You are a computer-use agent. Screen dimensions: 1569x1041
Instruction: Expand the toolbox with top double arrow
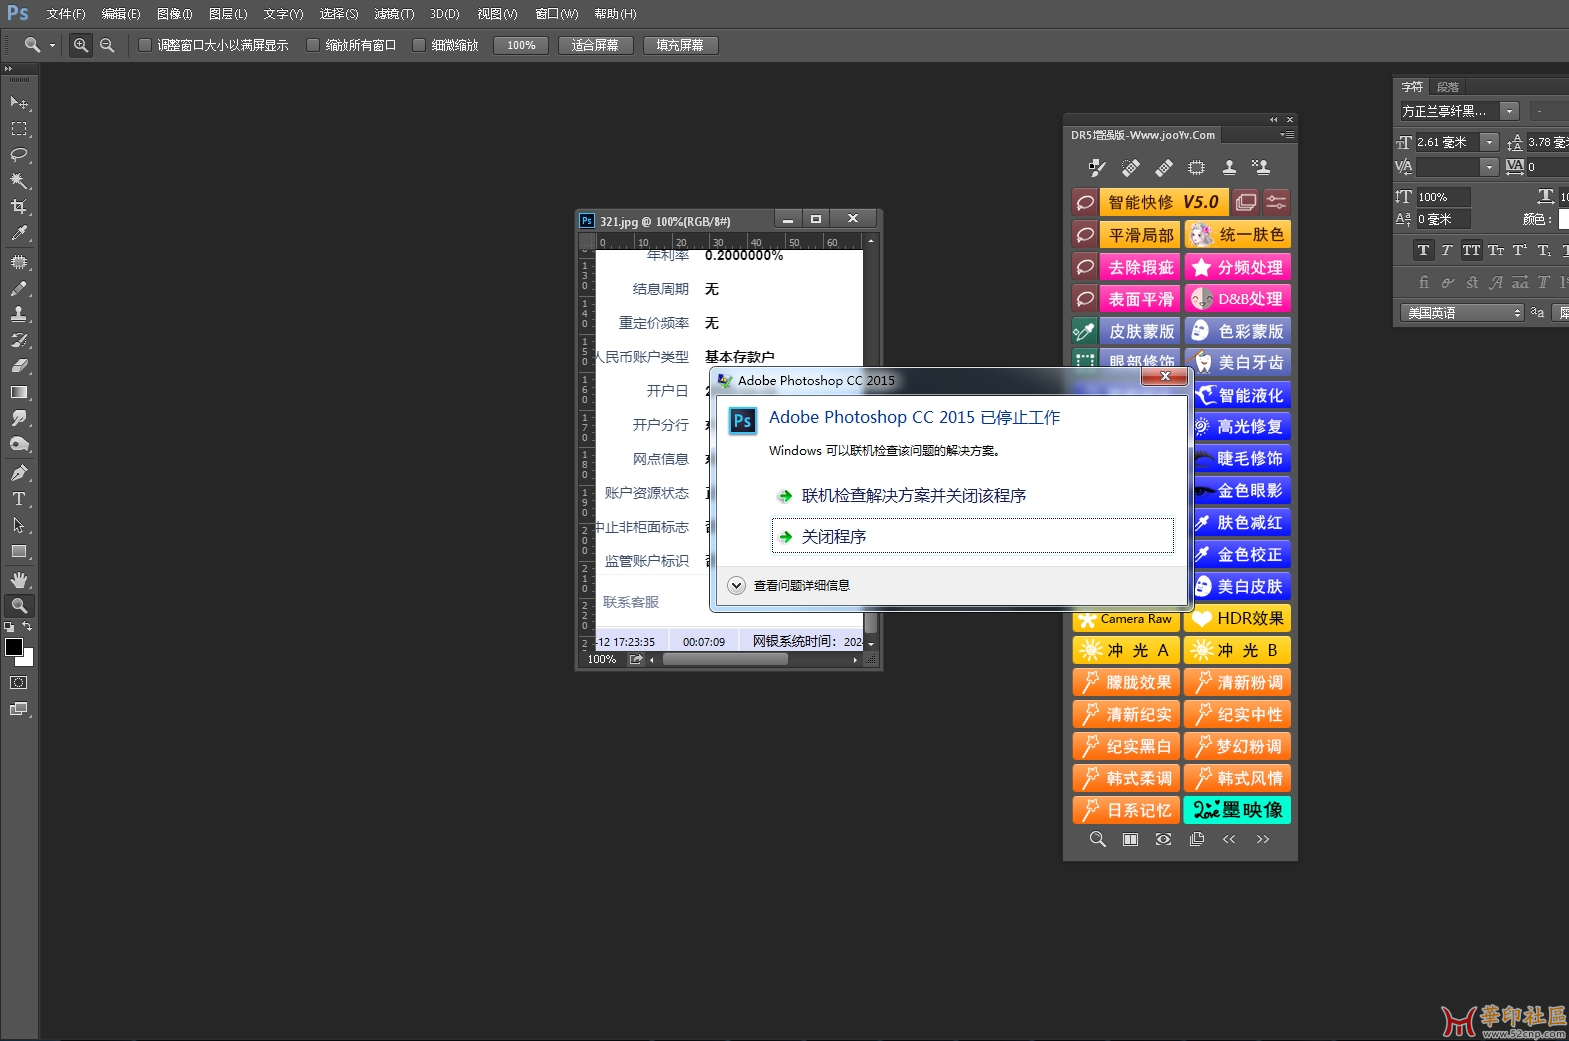coord(8,69)
